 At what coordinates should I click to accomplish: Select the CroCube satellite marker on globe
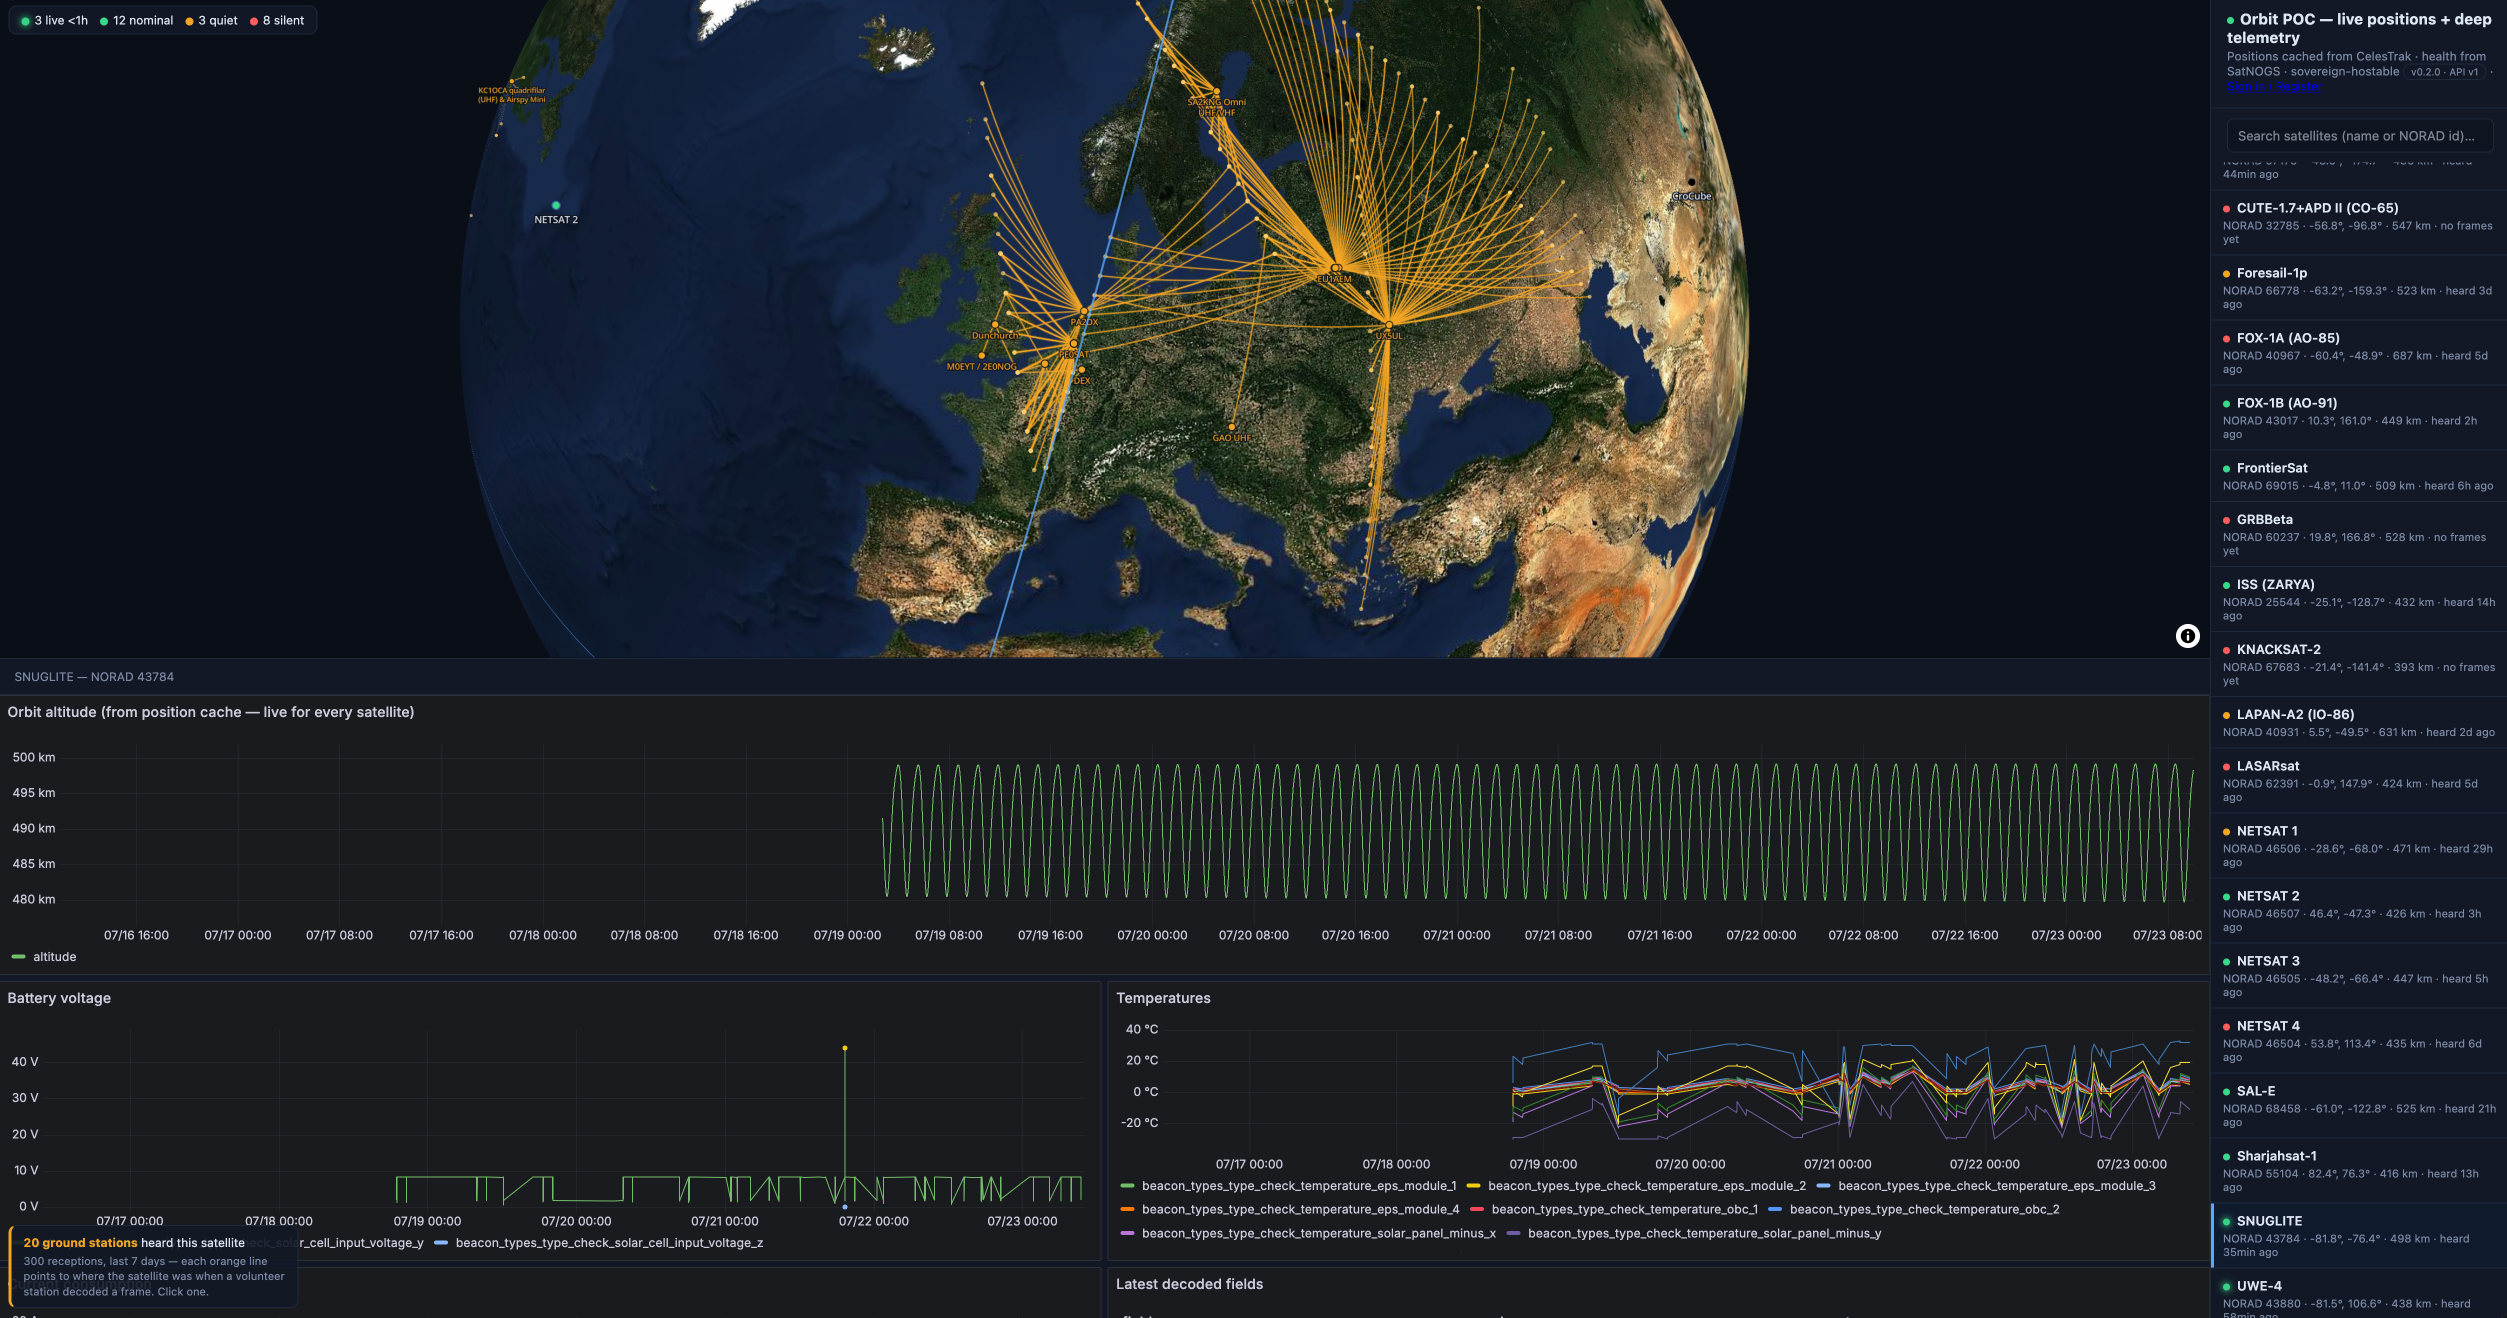click(x=1691, y=183)
